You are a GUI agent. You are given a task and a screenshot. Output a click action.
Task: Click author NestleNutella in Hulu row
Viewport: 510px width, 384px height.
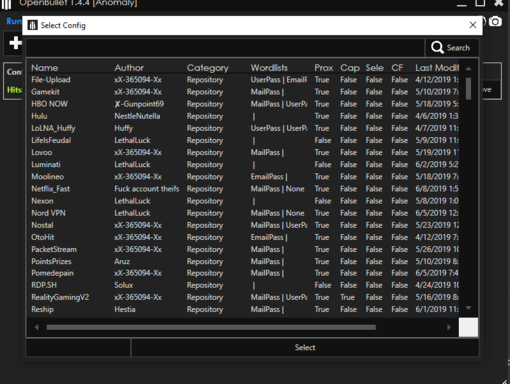[137, 116]
